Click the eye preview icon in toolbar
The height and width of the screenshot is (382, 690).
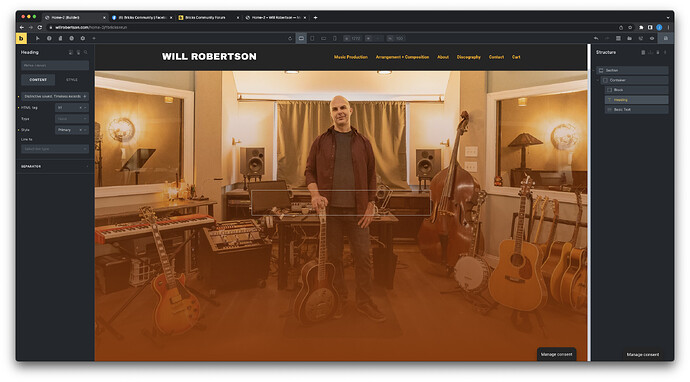pyautogui.click(x=652, y=38)
